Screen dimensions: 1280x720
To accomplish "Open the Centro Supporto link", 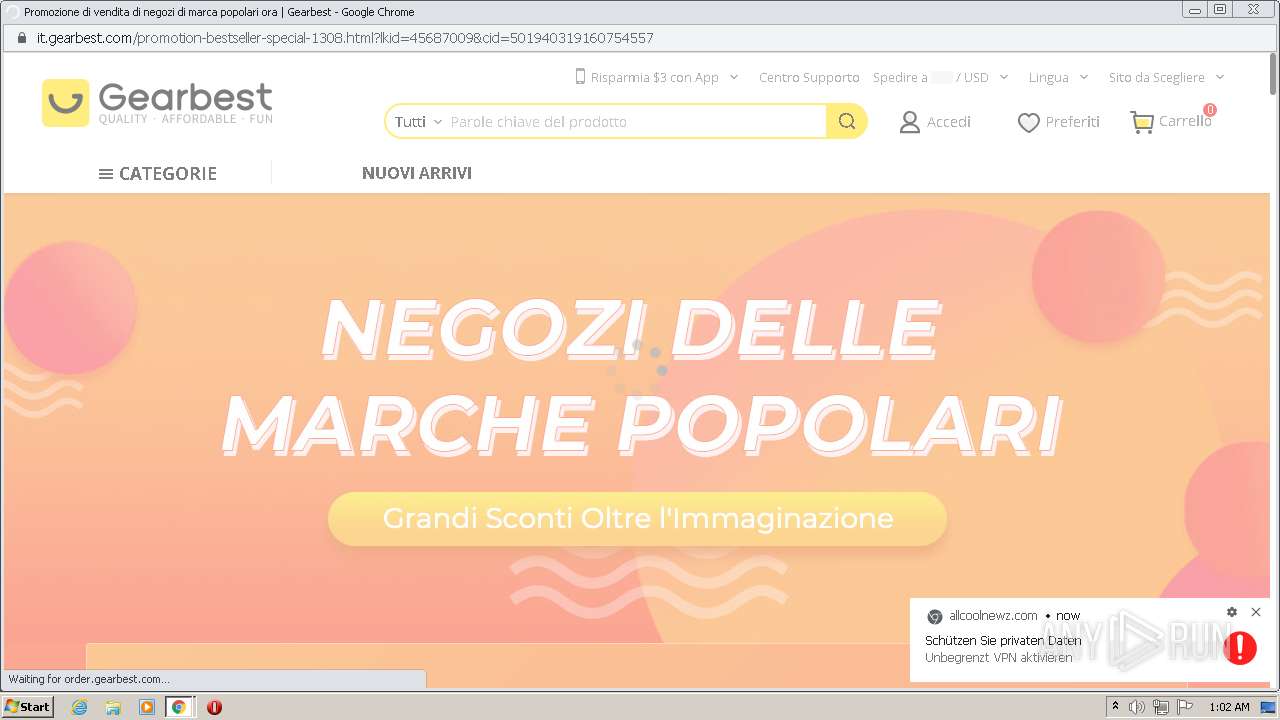I will (809, 77).
